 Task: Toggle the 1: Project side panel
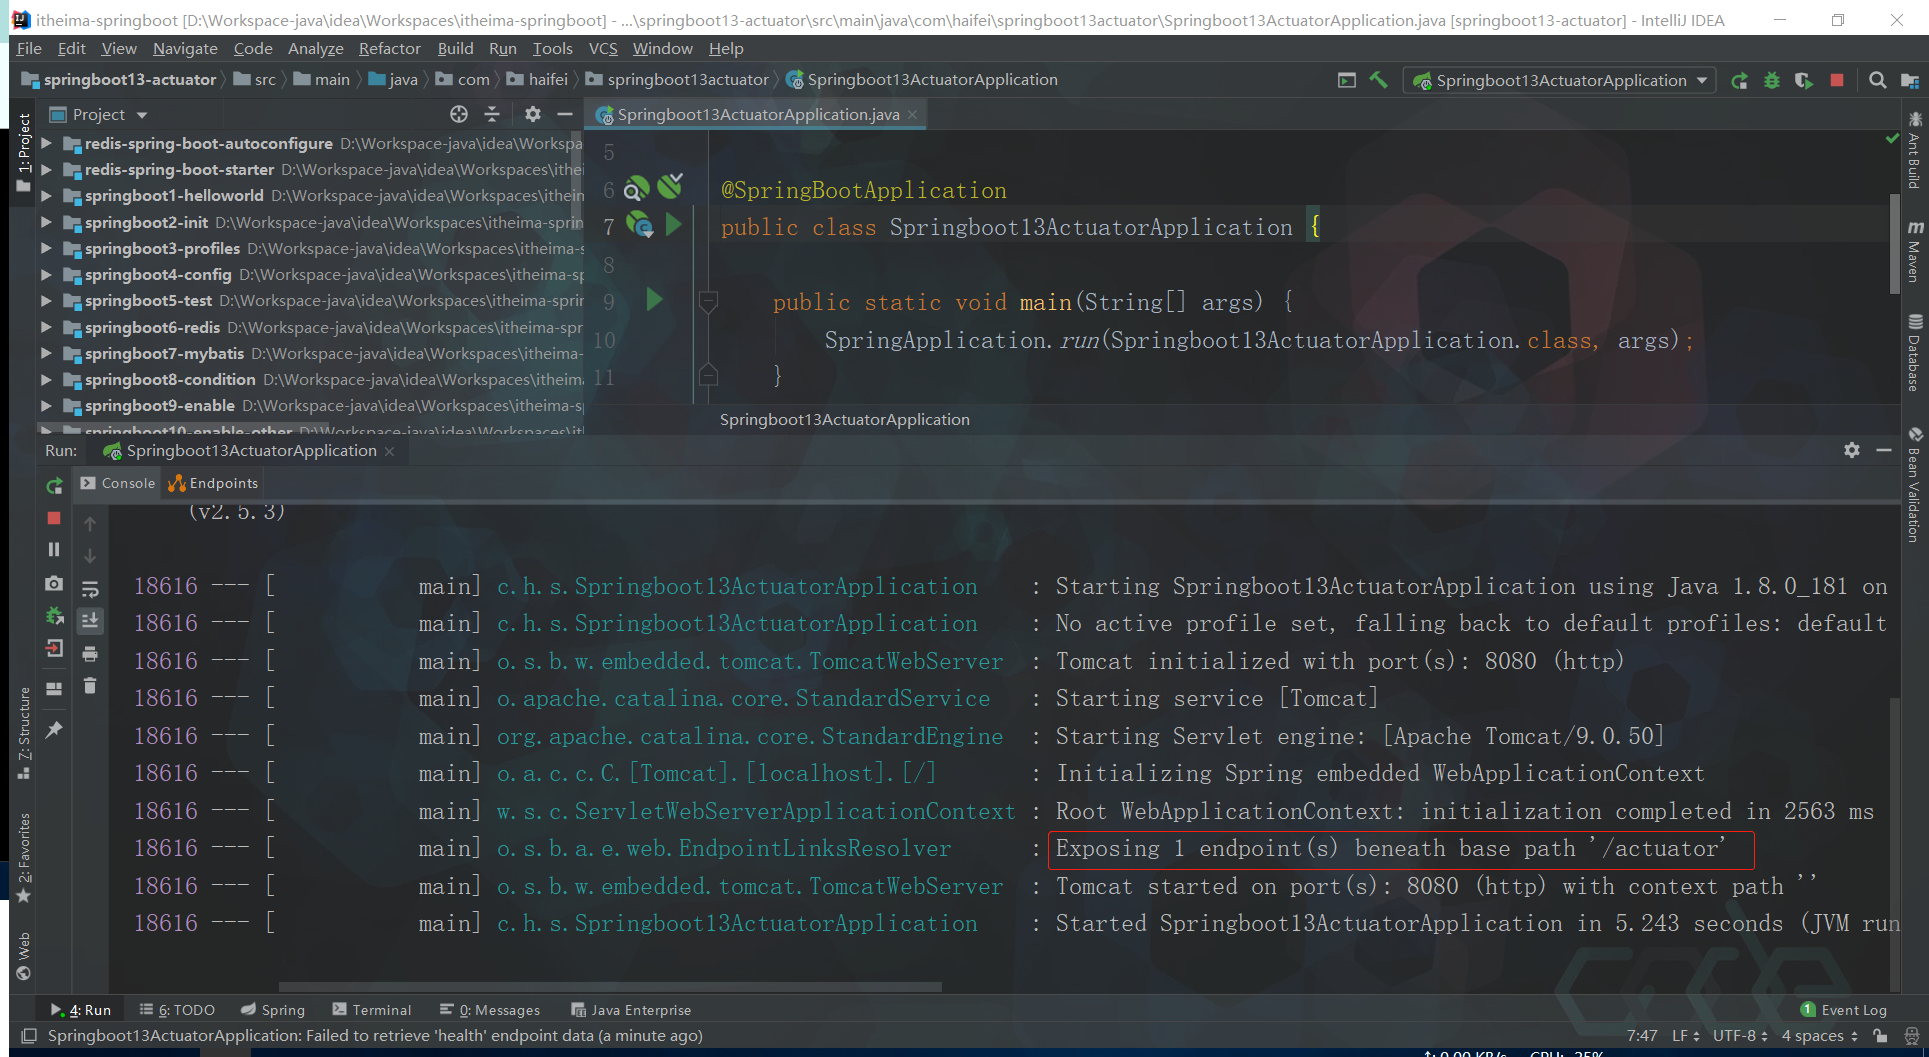tap(24, 153)
